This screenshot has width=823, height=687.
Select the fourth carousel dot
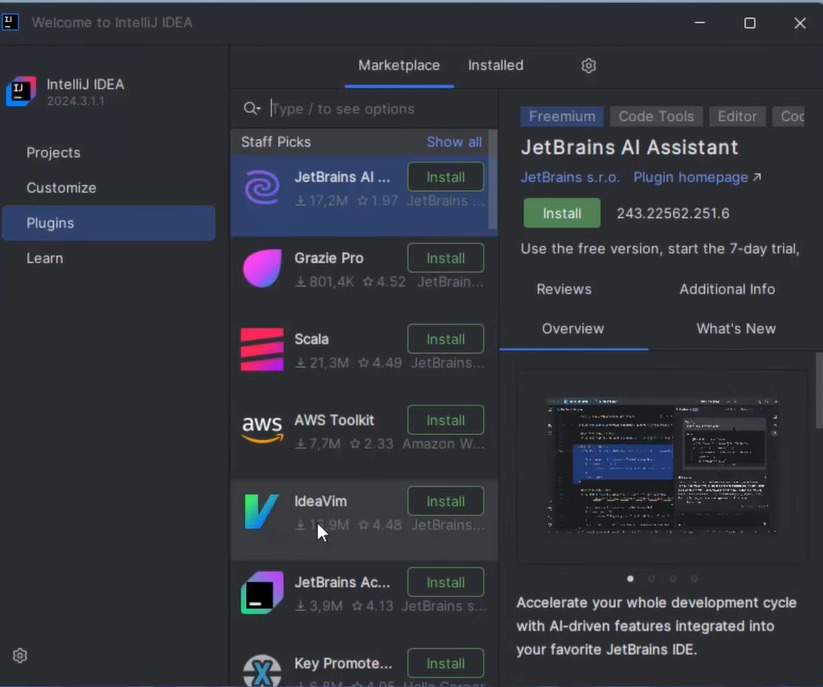tap(694, 578)
